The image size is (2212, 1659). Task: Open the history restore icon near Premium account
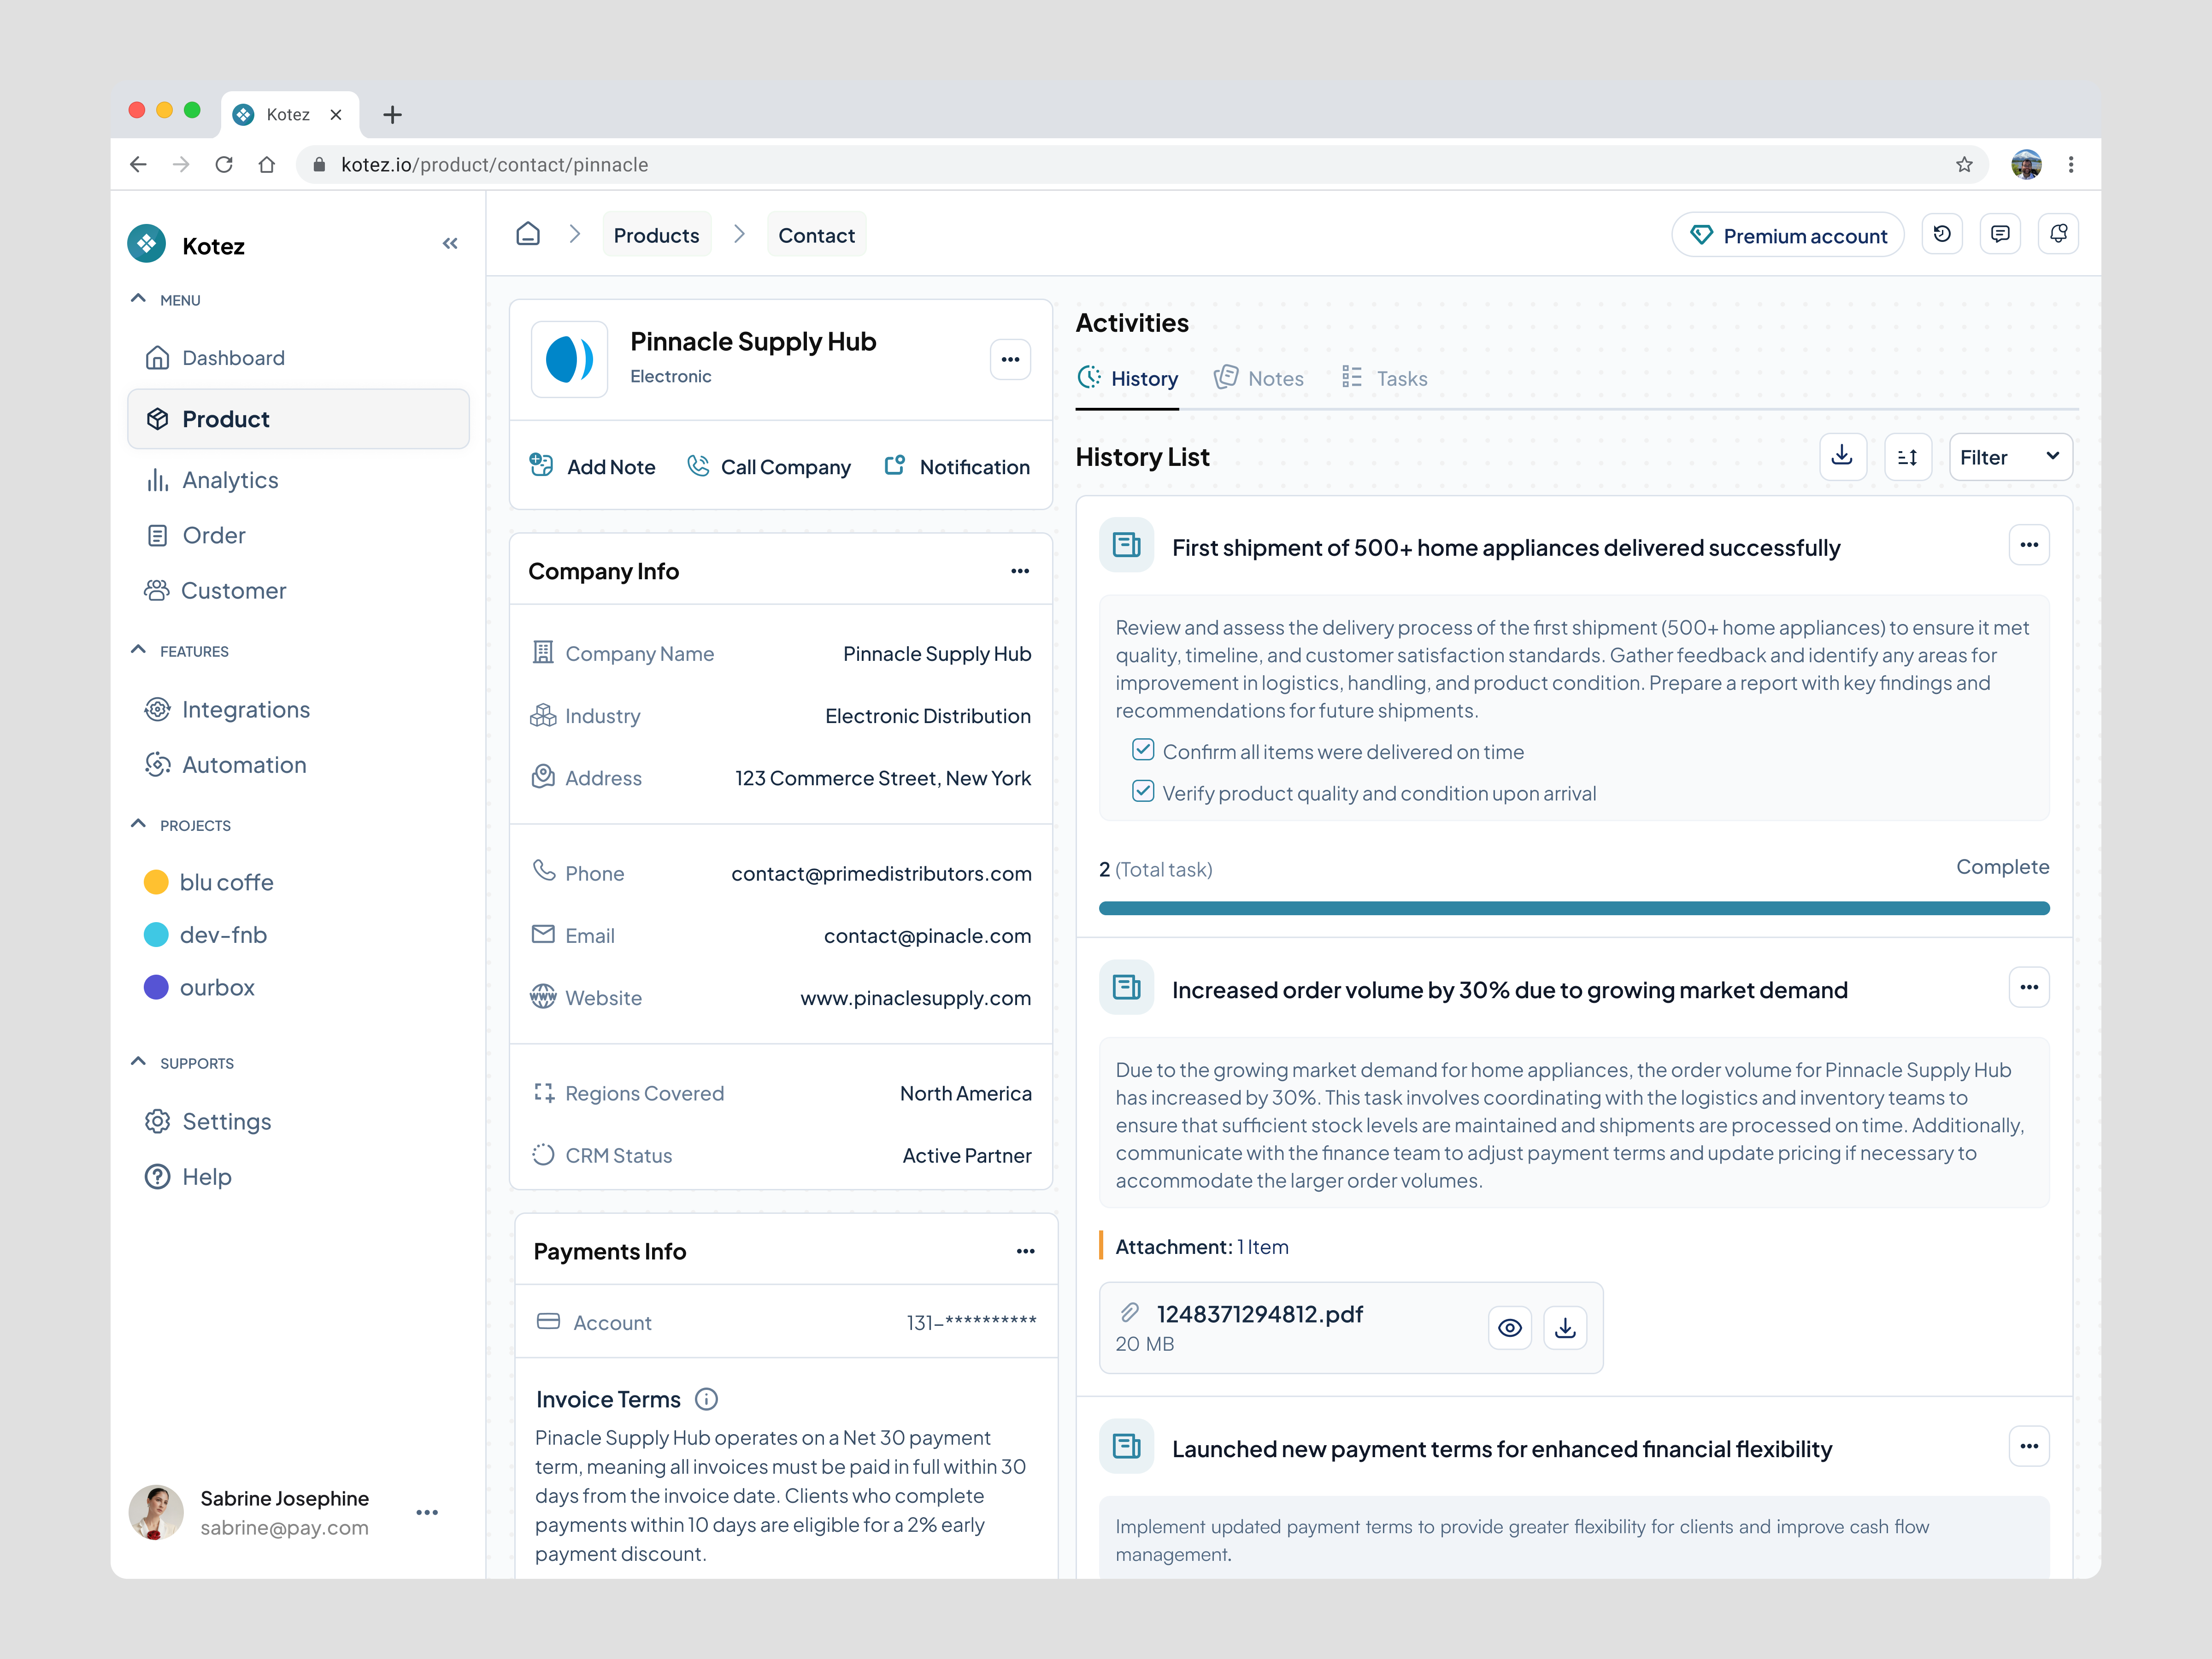tap(1943, 234)
